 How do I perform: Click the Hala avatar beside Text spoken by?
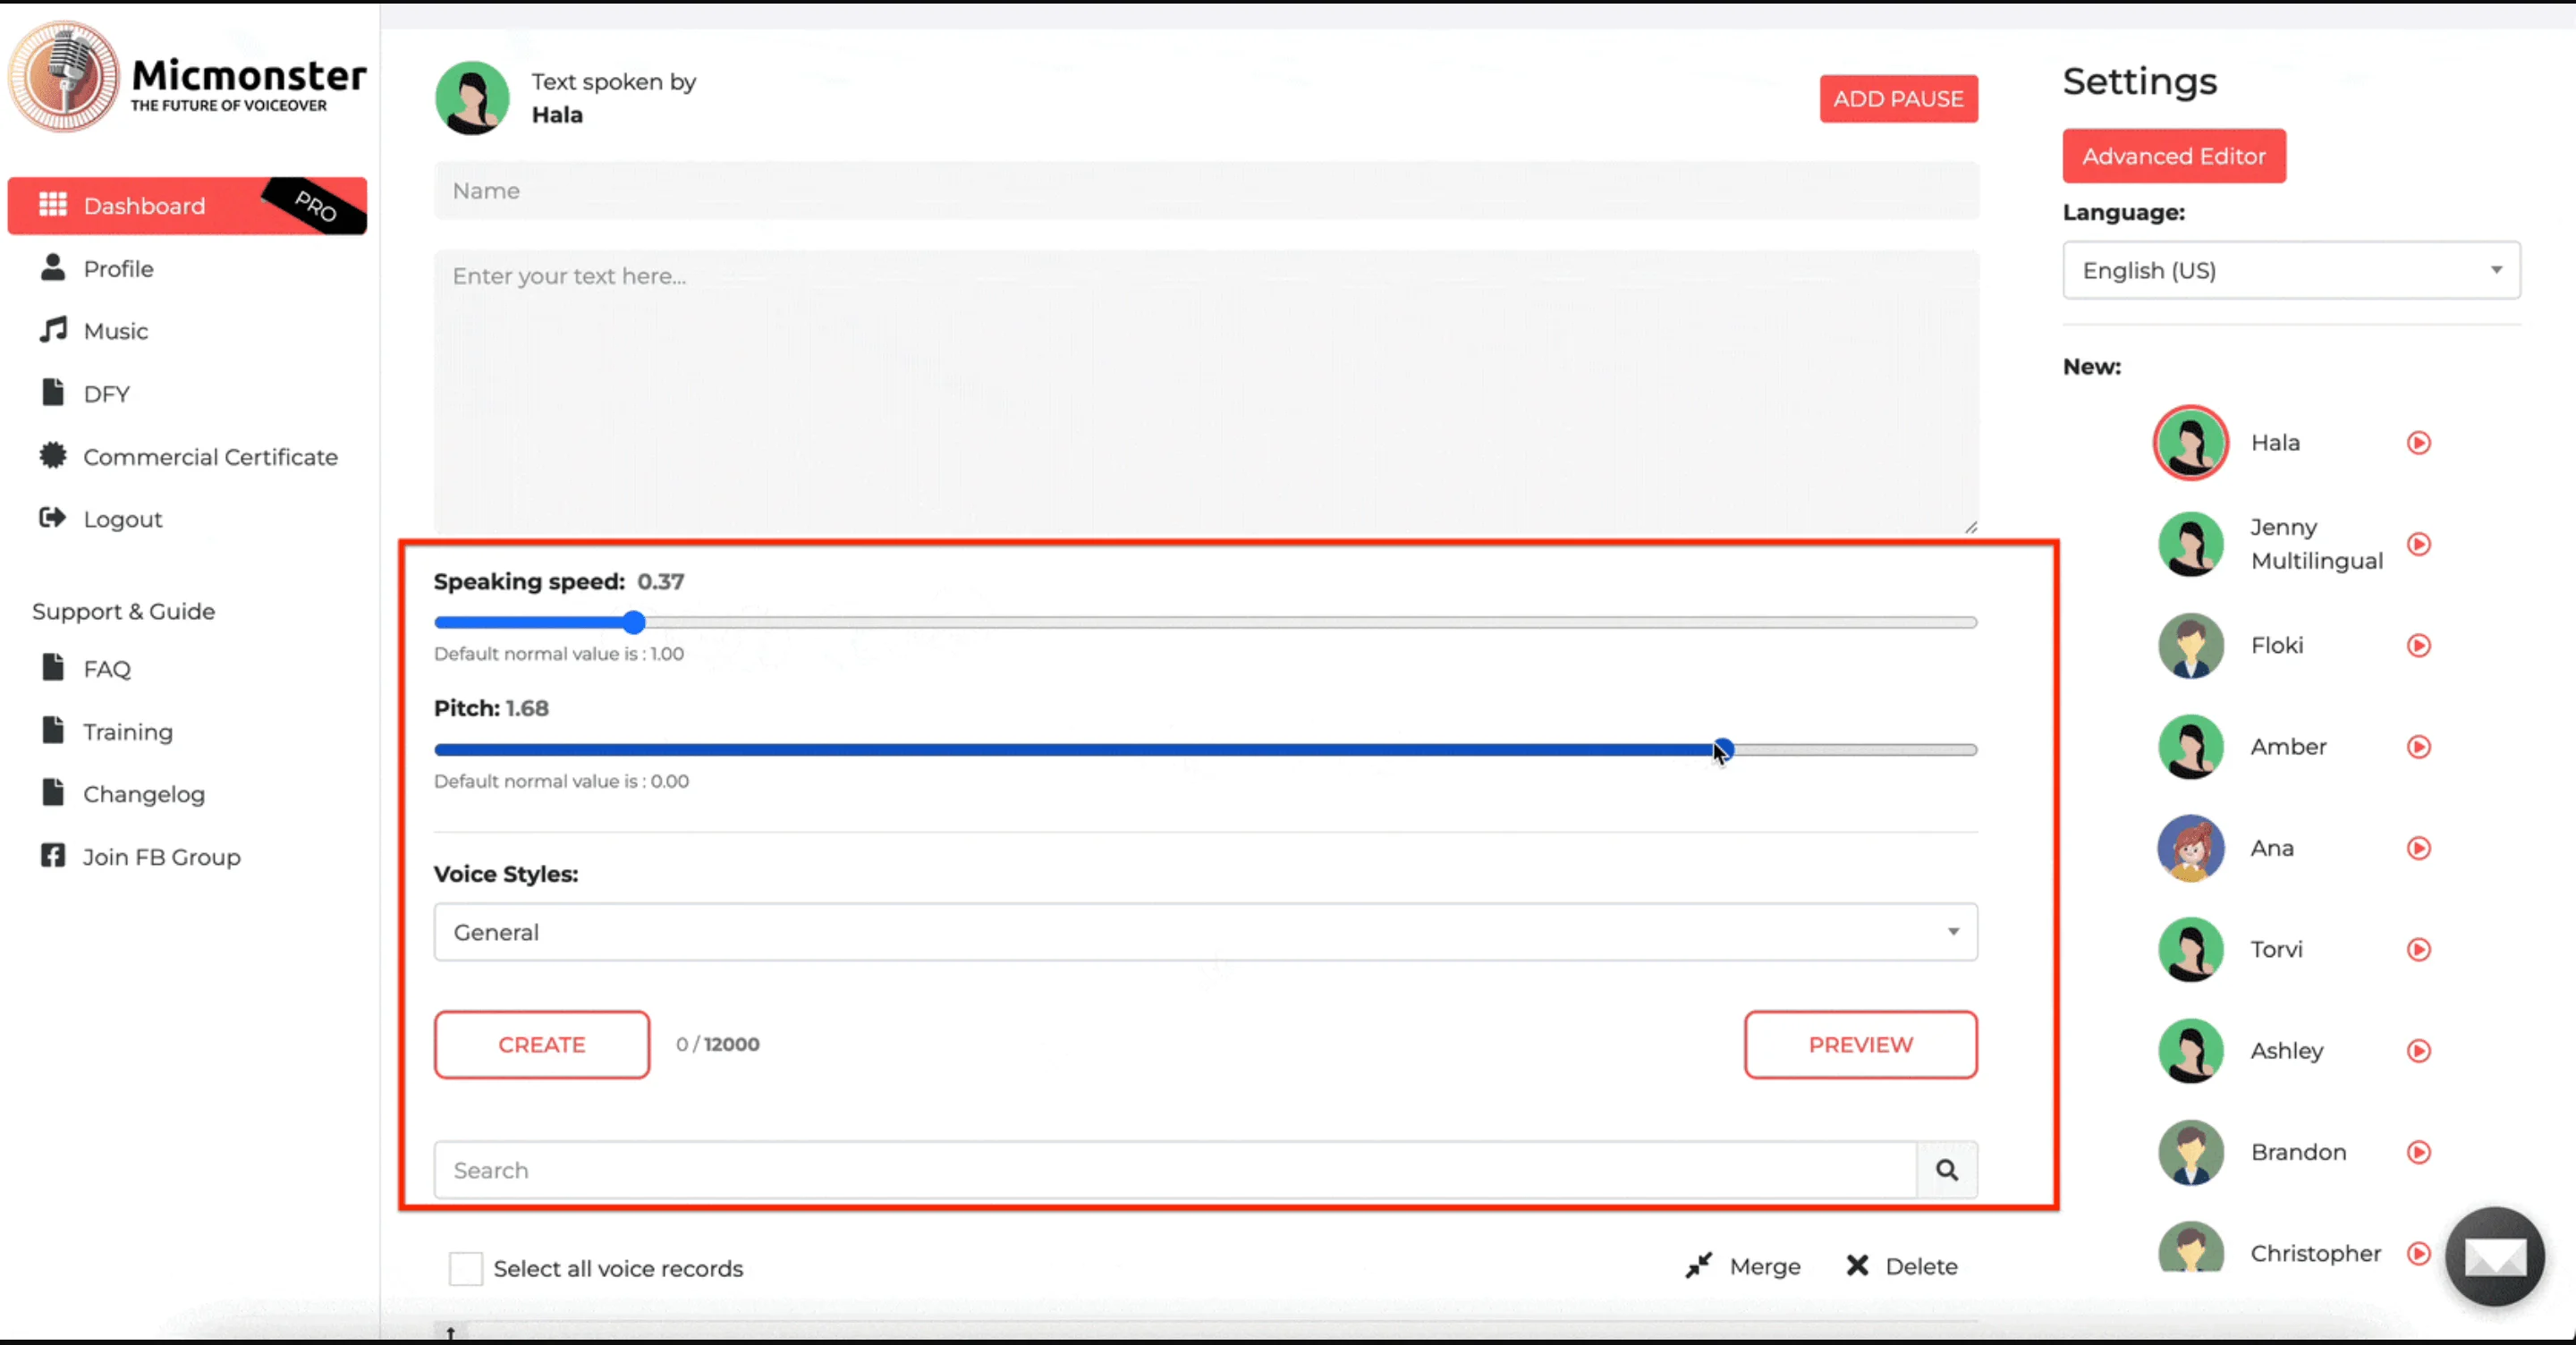(472, 98)
